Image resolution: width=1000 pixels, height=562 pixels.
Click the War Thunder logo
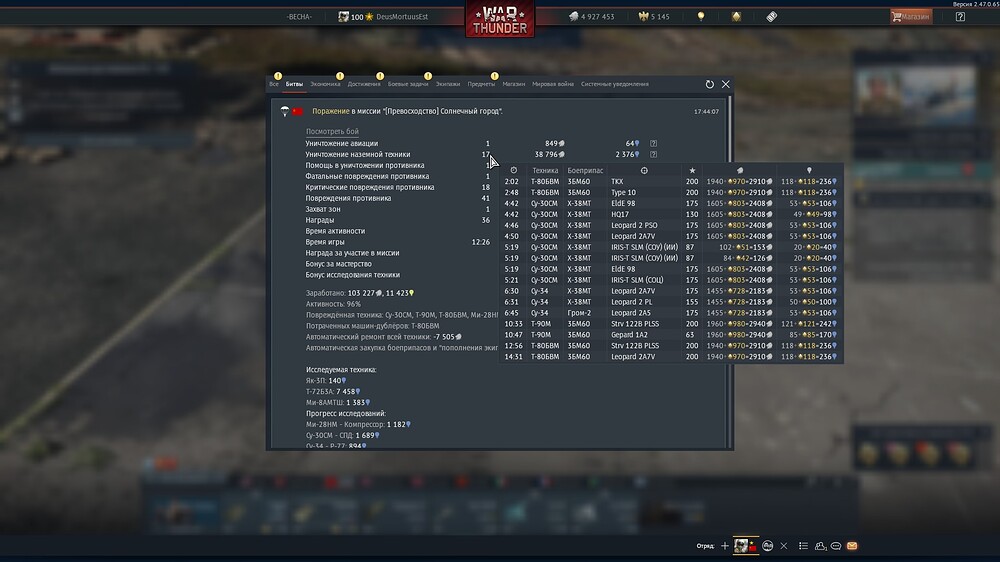point(500,20)
